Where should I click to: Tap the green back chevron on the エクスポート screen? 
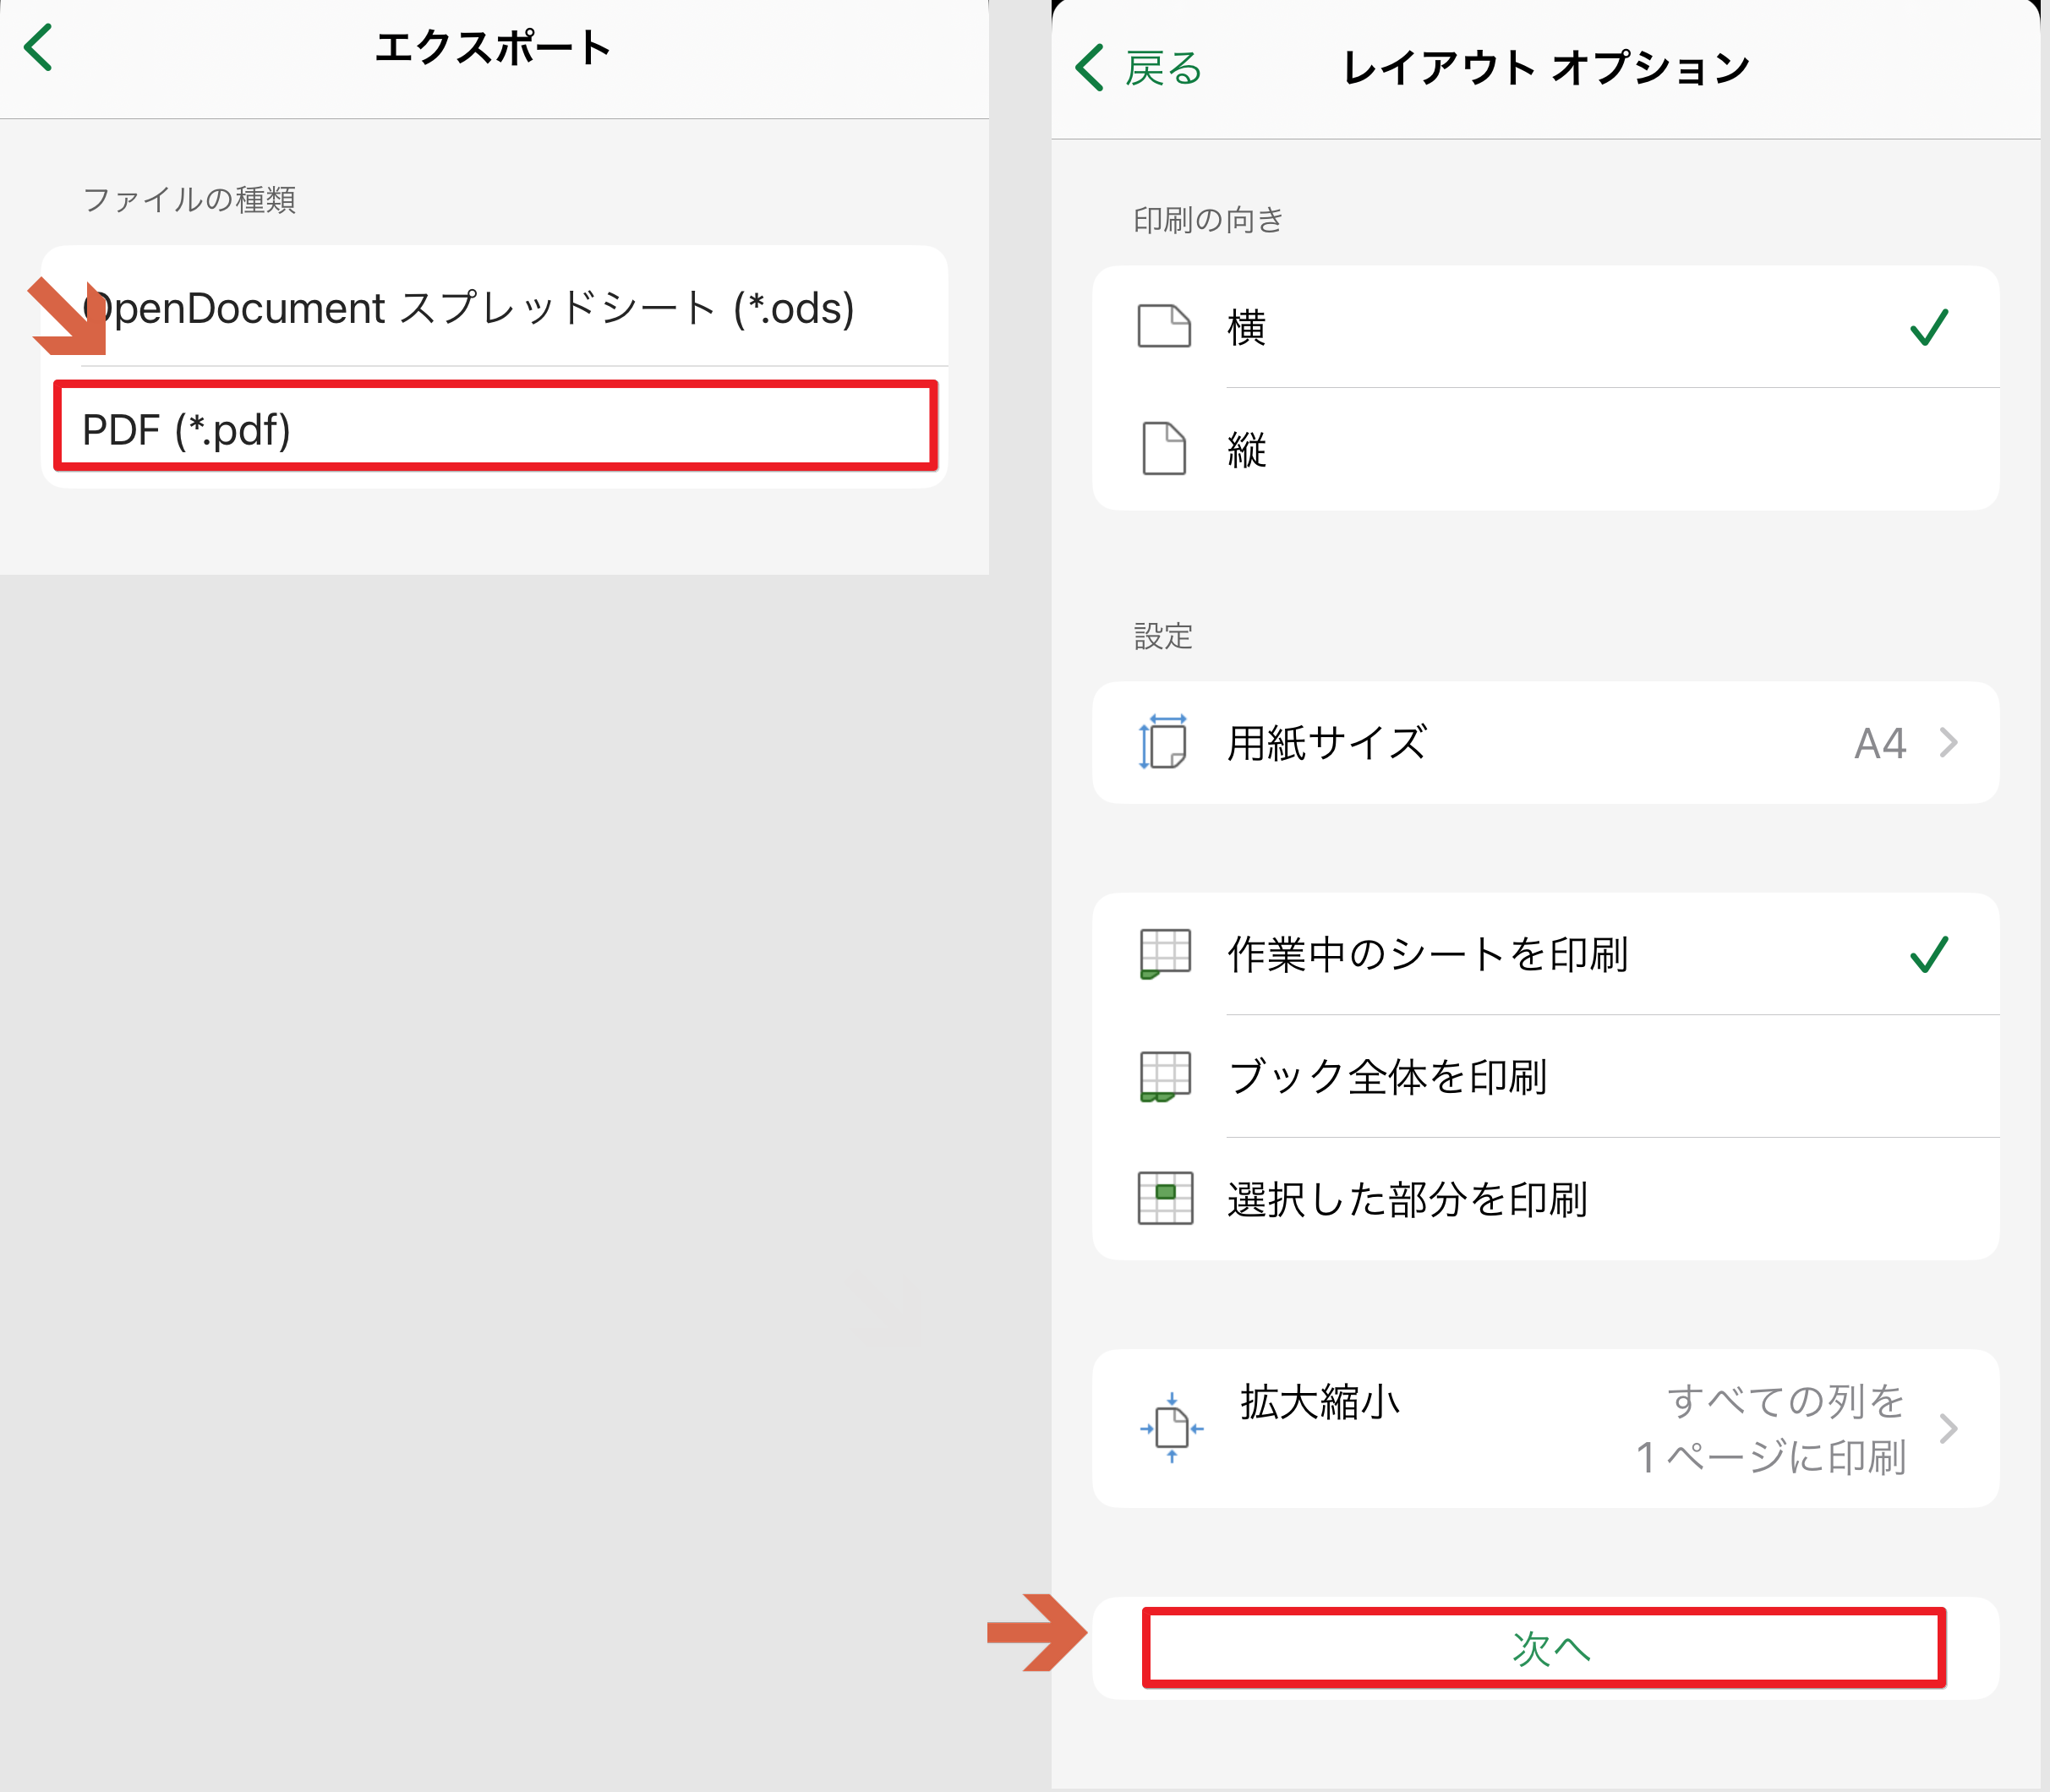click(x=39, y=47)
